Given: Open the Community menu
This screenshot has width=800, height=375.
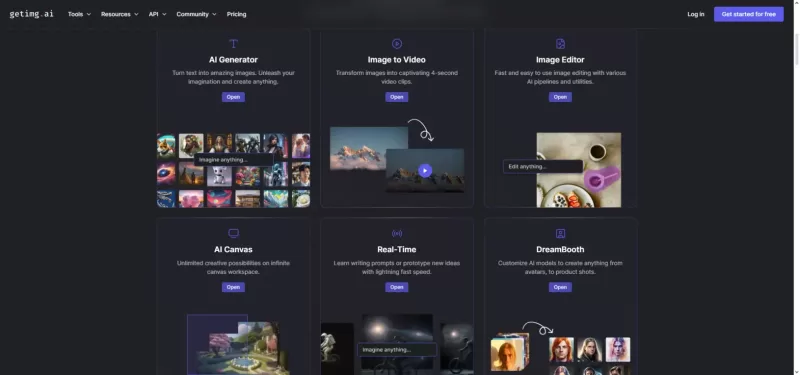Looking at the screenshot, I should click(x=196, y=14).
